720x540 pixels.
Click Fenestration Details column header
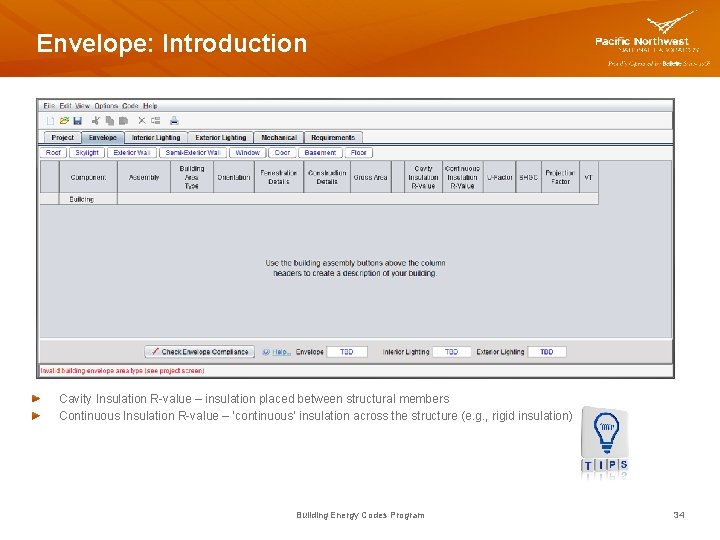point(279,177)
